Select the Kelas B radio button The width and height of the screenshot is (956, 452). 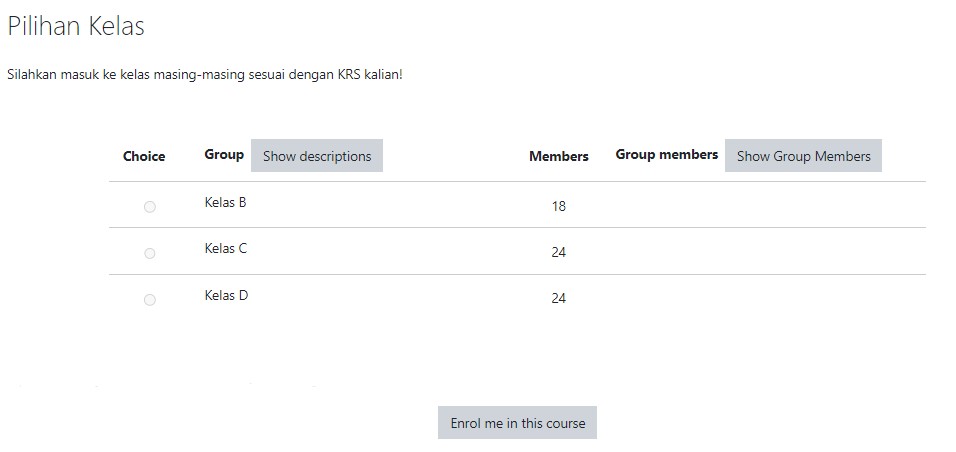(x=149, y=207)
